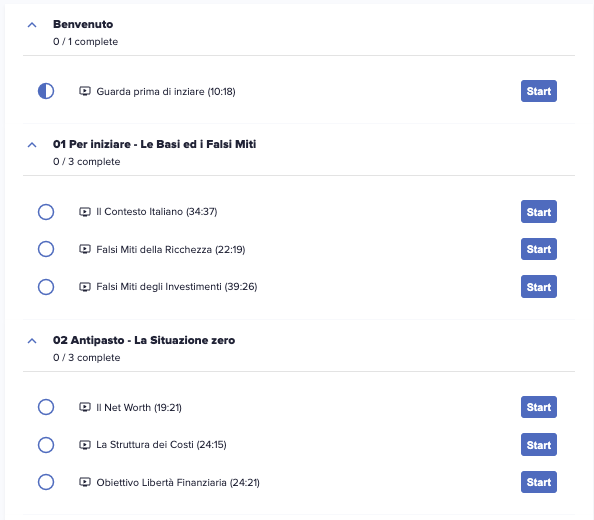Toggle completion circle for Falsi Miti della Ricchezza
Screen dimensions: 594x520
point(46,249)
